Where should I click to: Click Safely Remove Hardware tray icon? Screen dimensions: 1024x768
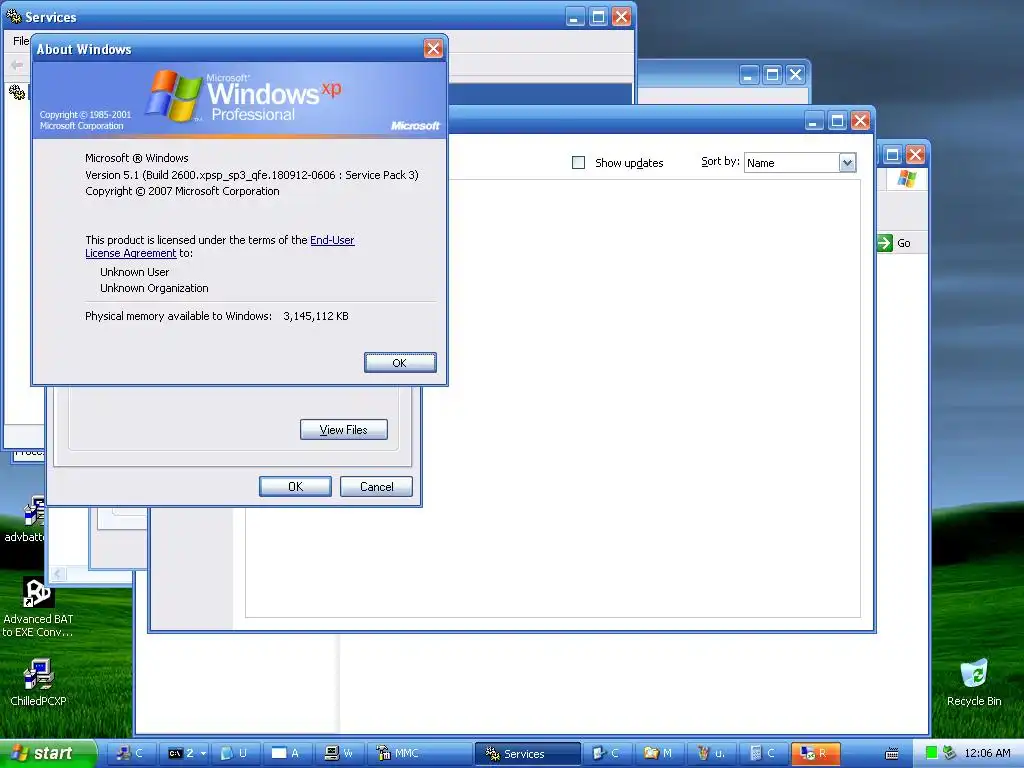coord(950,753)
